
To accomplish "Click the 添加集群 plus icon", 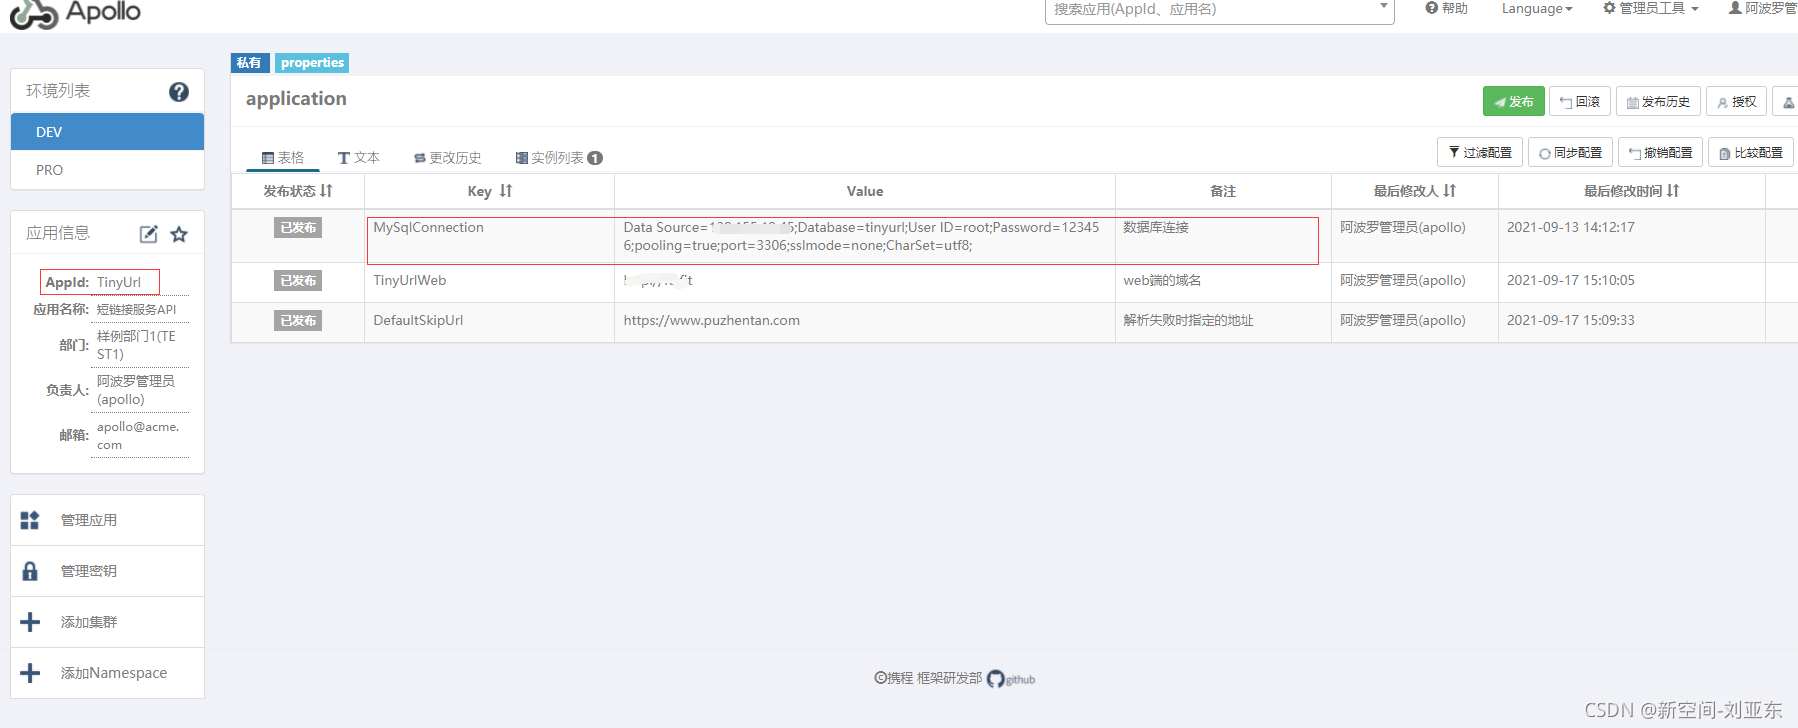I will click(x=30, y=622).
